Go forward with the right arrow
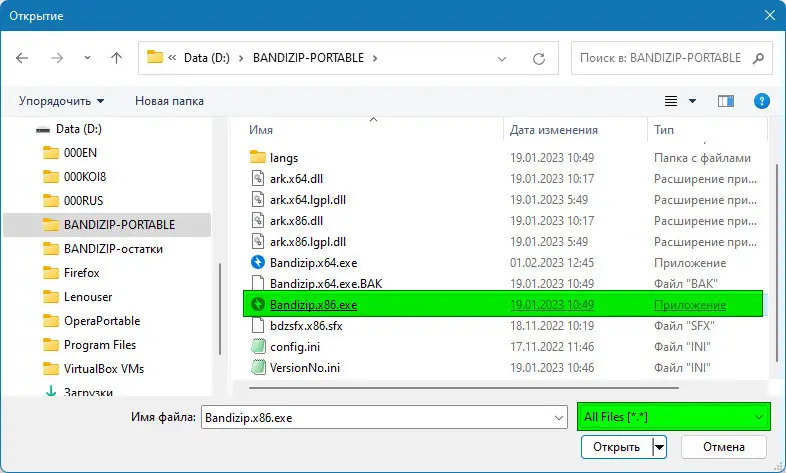Image resolution: width=786 pixels, height=473 pixels. click(57, 58)
